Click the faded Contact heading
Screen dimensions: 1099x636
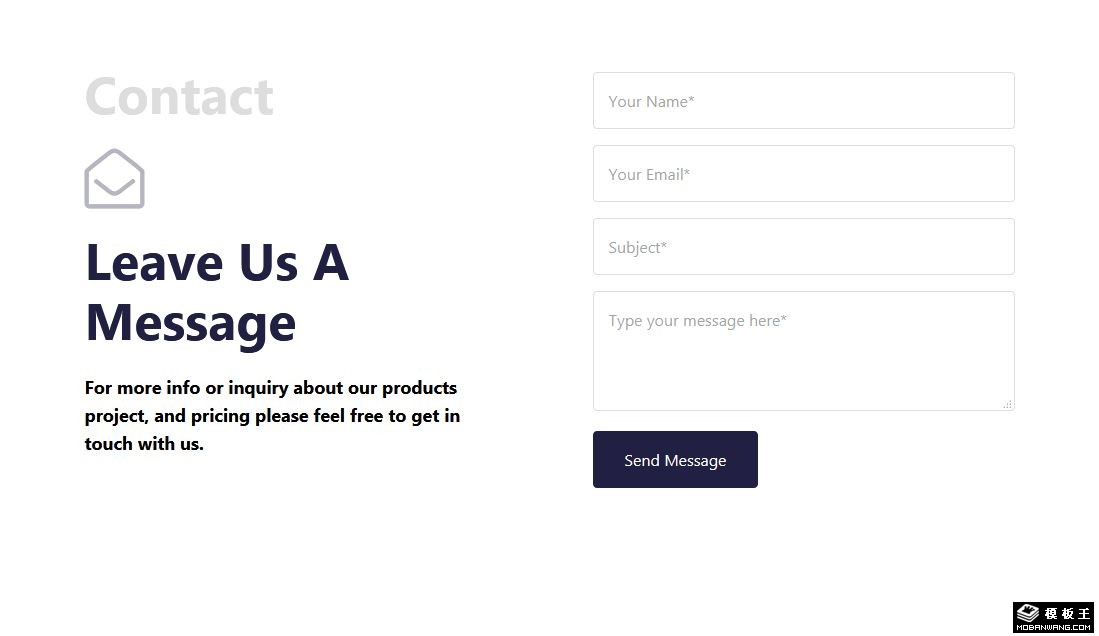tap(179, 97)
